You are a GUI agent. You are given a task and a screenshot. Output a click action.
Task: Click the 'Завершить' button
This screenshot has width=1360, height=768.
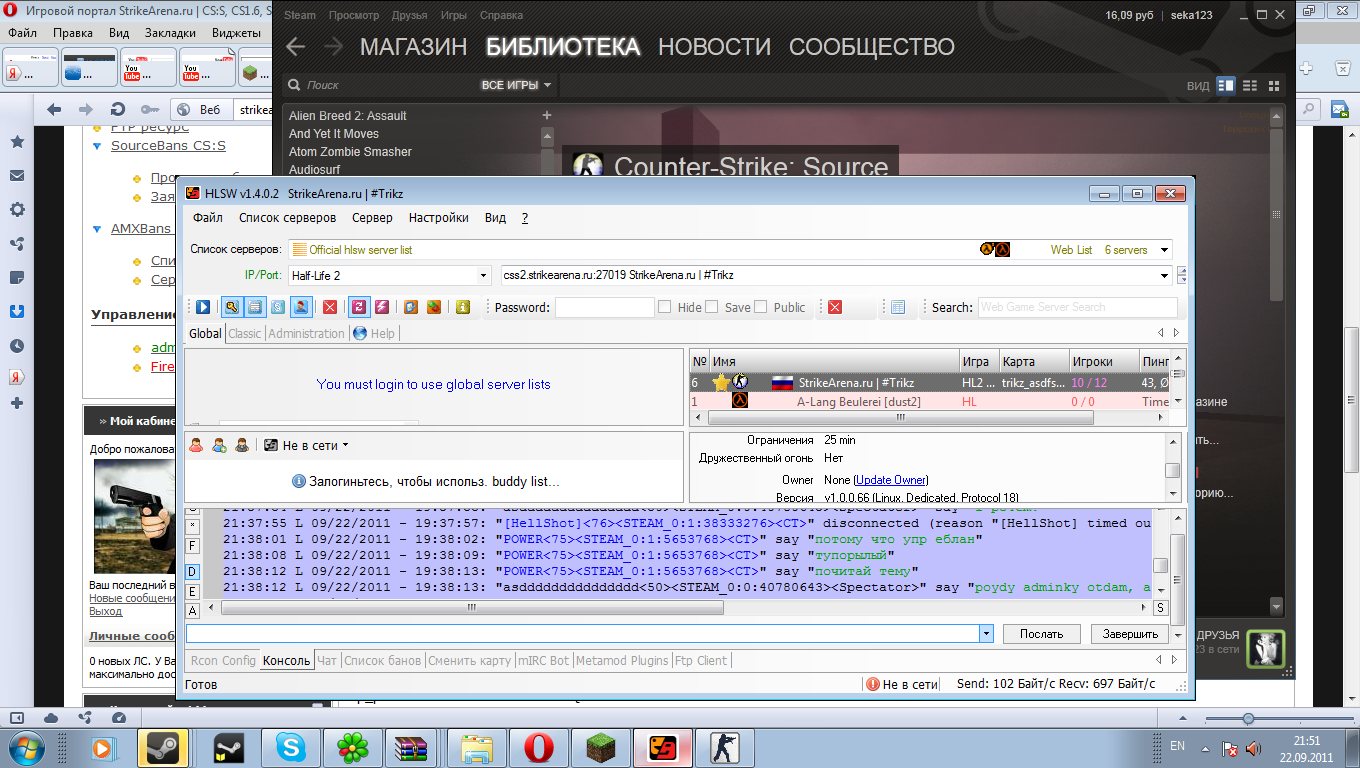[x=1130, y=634]
